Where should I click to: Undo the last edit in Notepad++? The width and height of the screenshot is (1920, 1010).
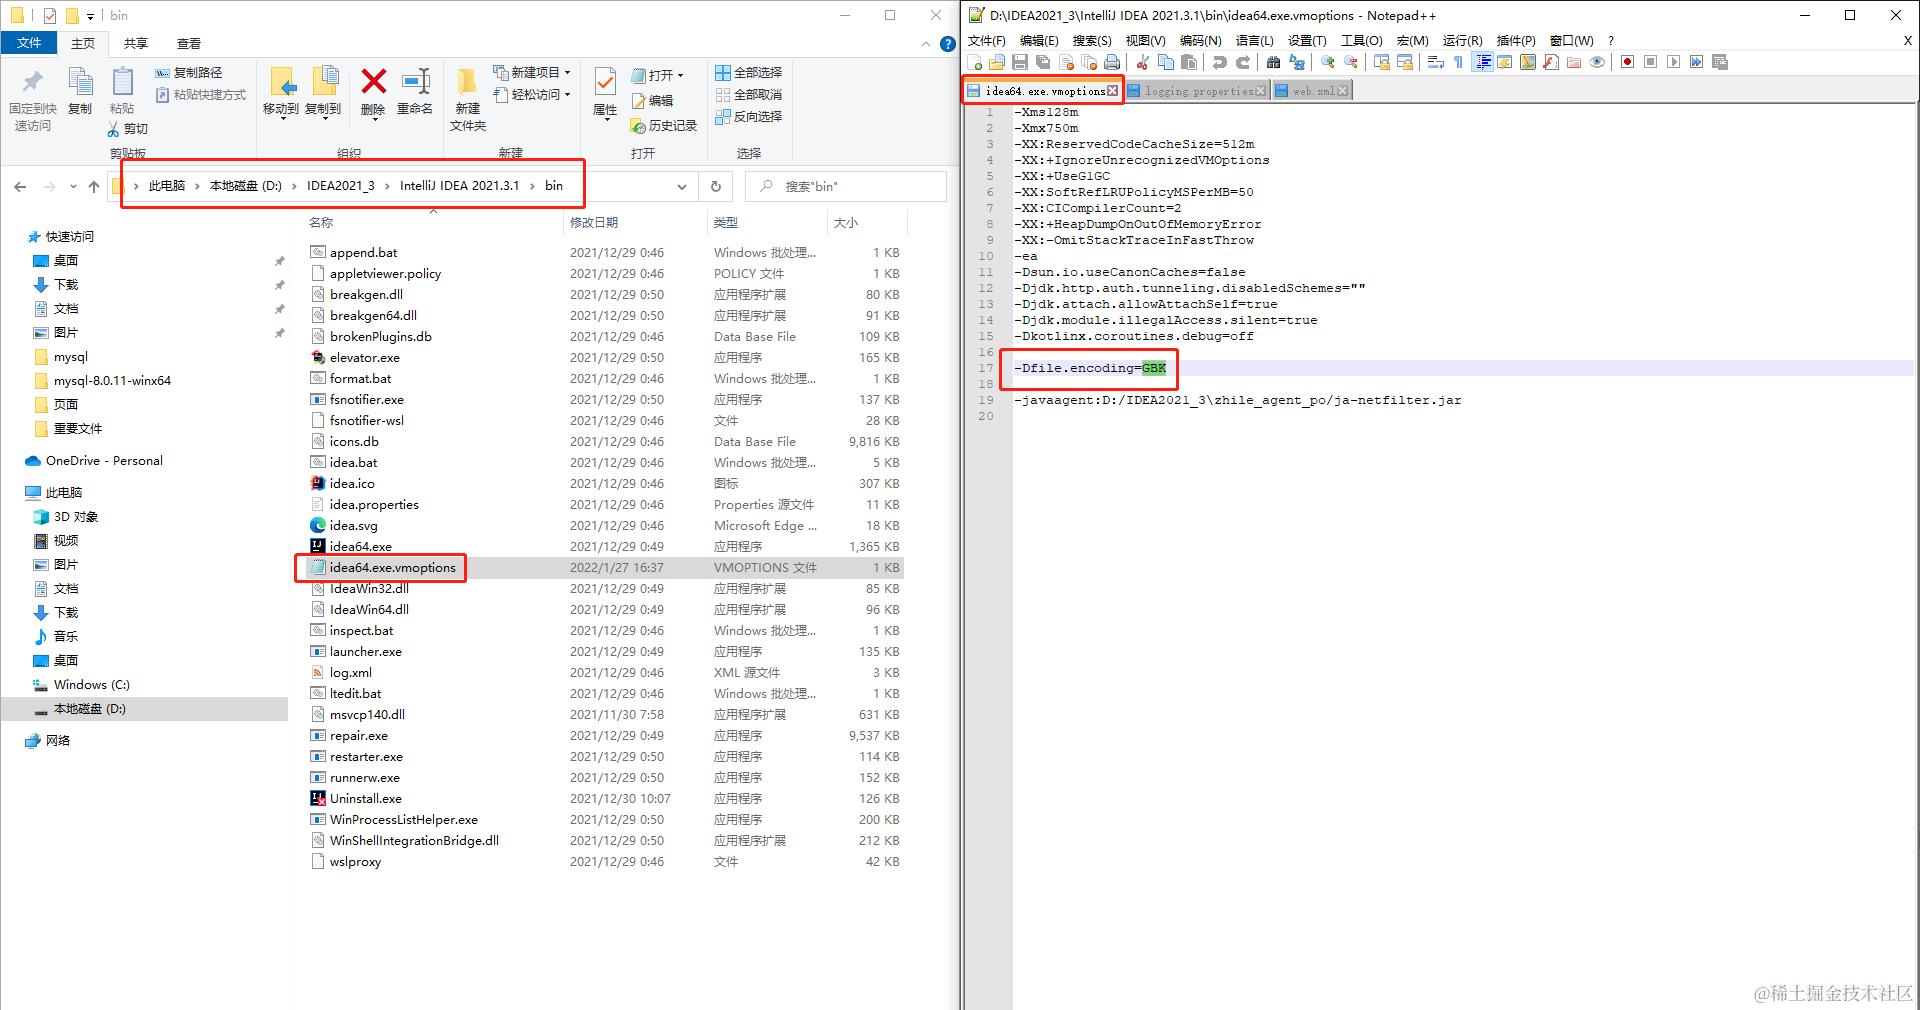pyautogui.click(x=1219, y=62)
